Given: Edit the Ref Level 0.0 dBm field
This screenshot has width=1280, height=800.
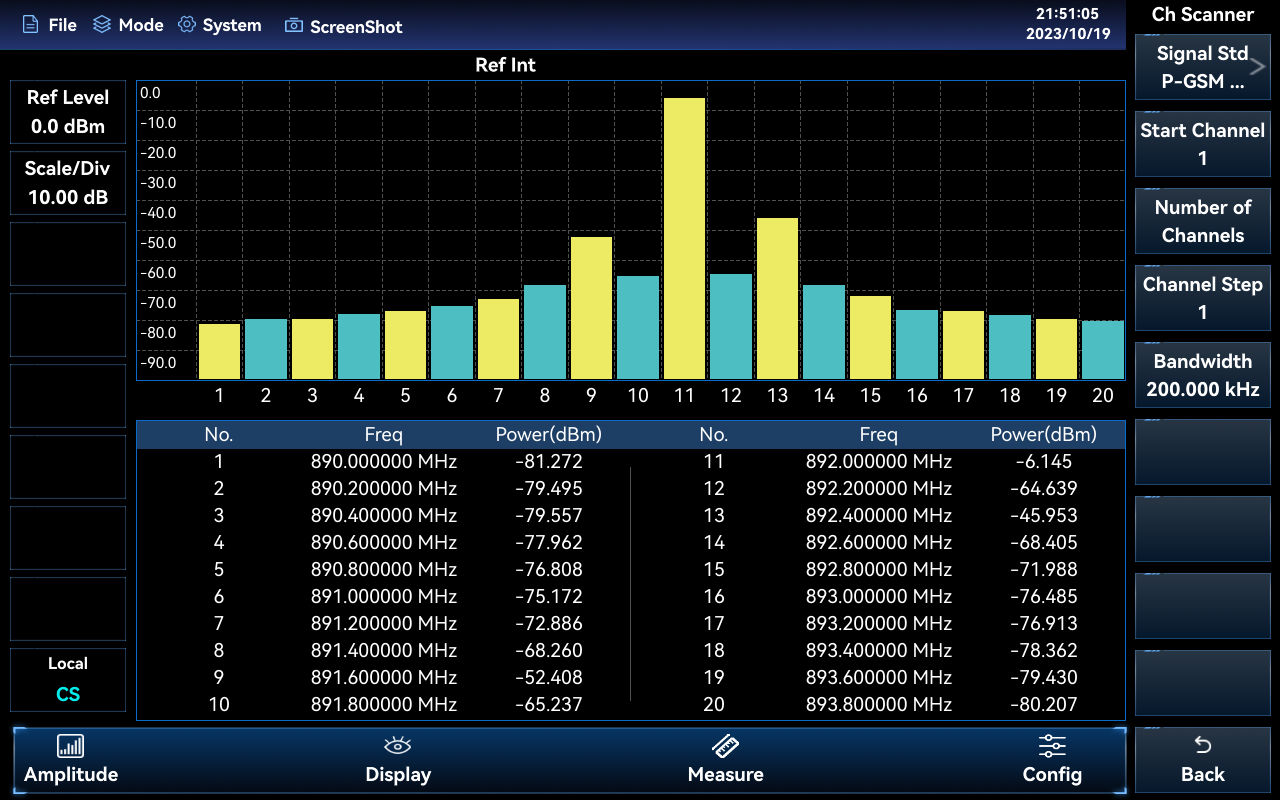Looking at the screenshot, I should (68, 112).
